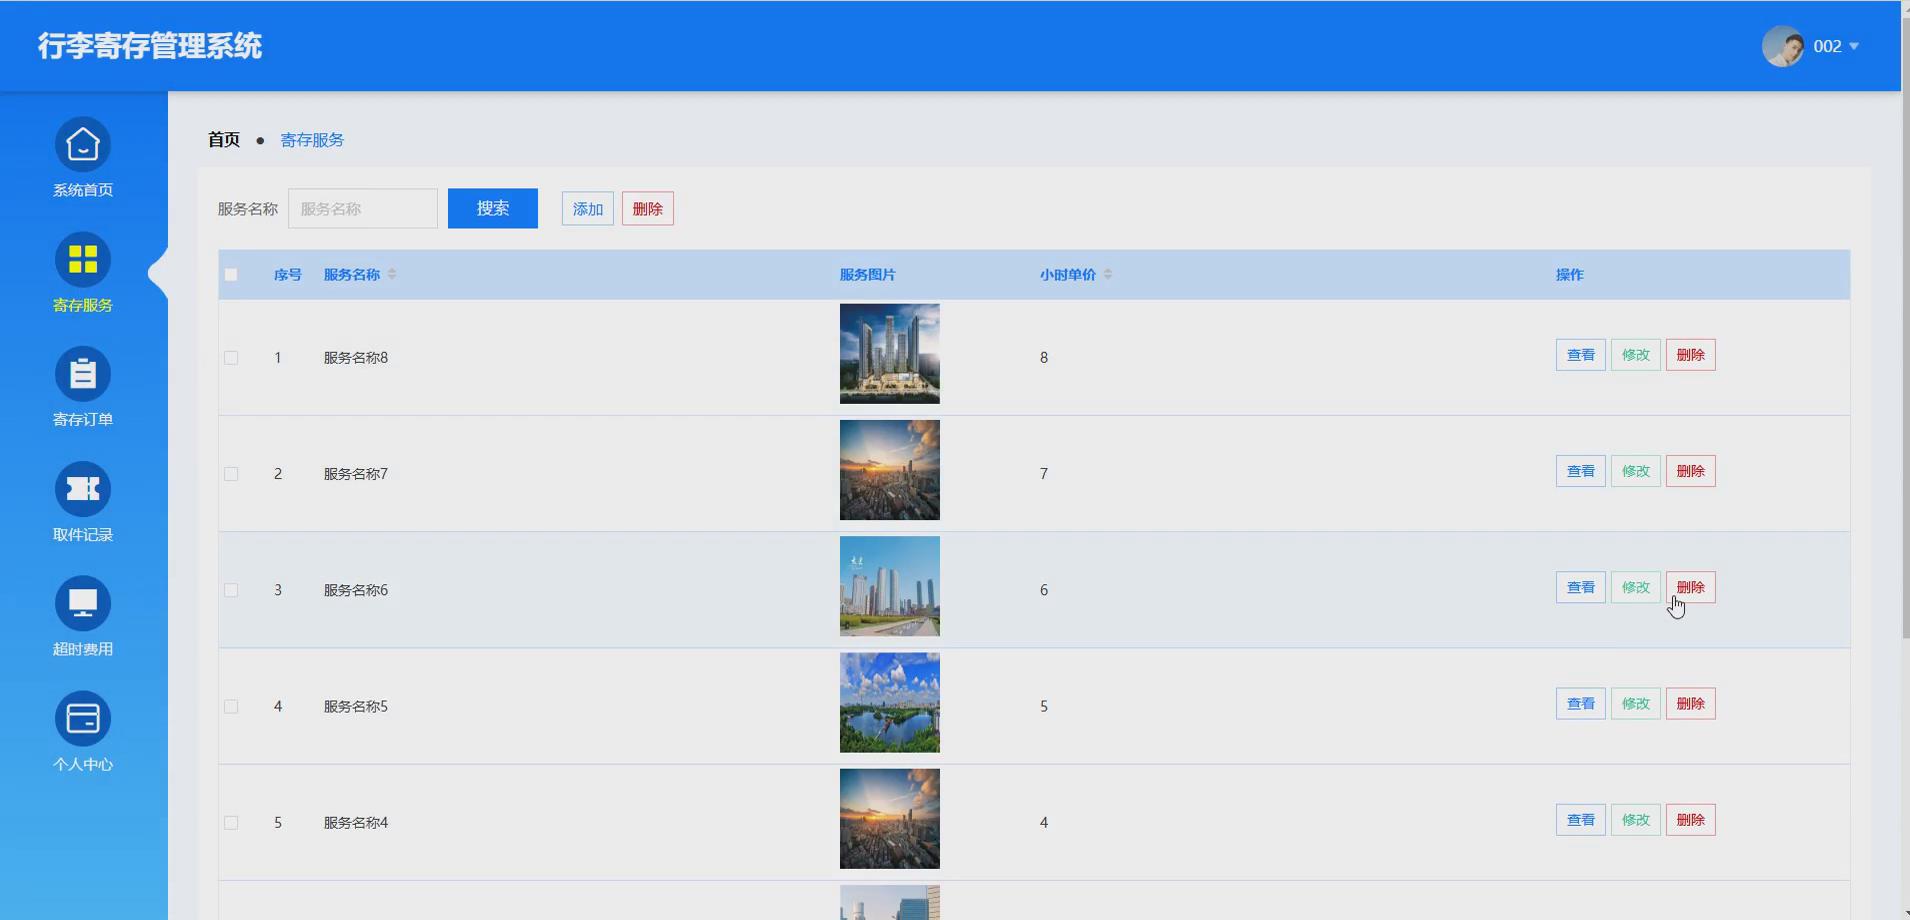Screen dimensions: 1910x920
Task: Click 查看 for 服务名称4
Action: (1581, 820)
